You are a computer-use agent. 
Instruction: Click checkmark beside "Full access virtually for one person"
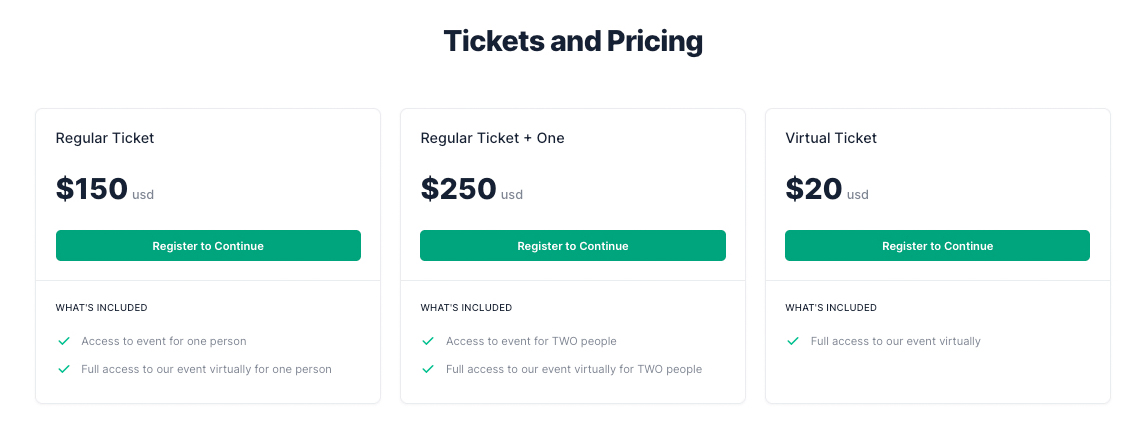click(64, 369)
